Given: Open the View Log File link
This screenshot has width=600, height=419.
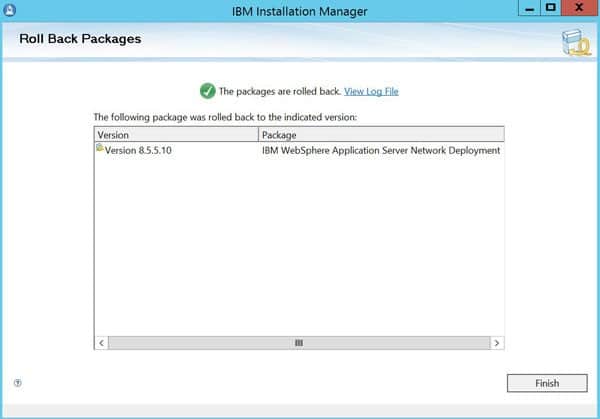Looking at the screenshot, I should (x=371, y=91).
